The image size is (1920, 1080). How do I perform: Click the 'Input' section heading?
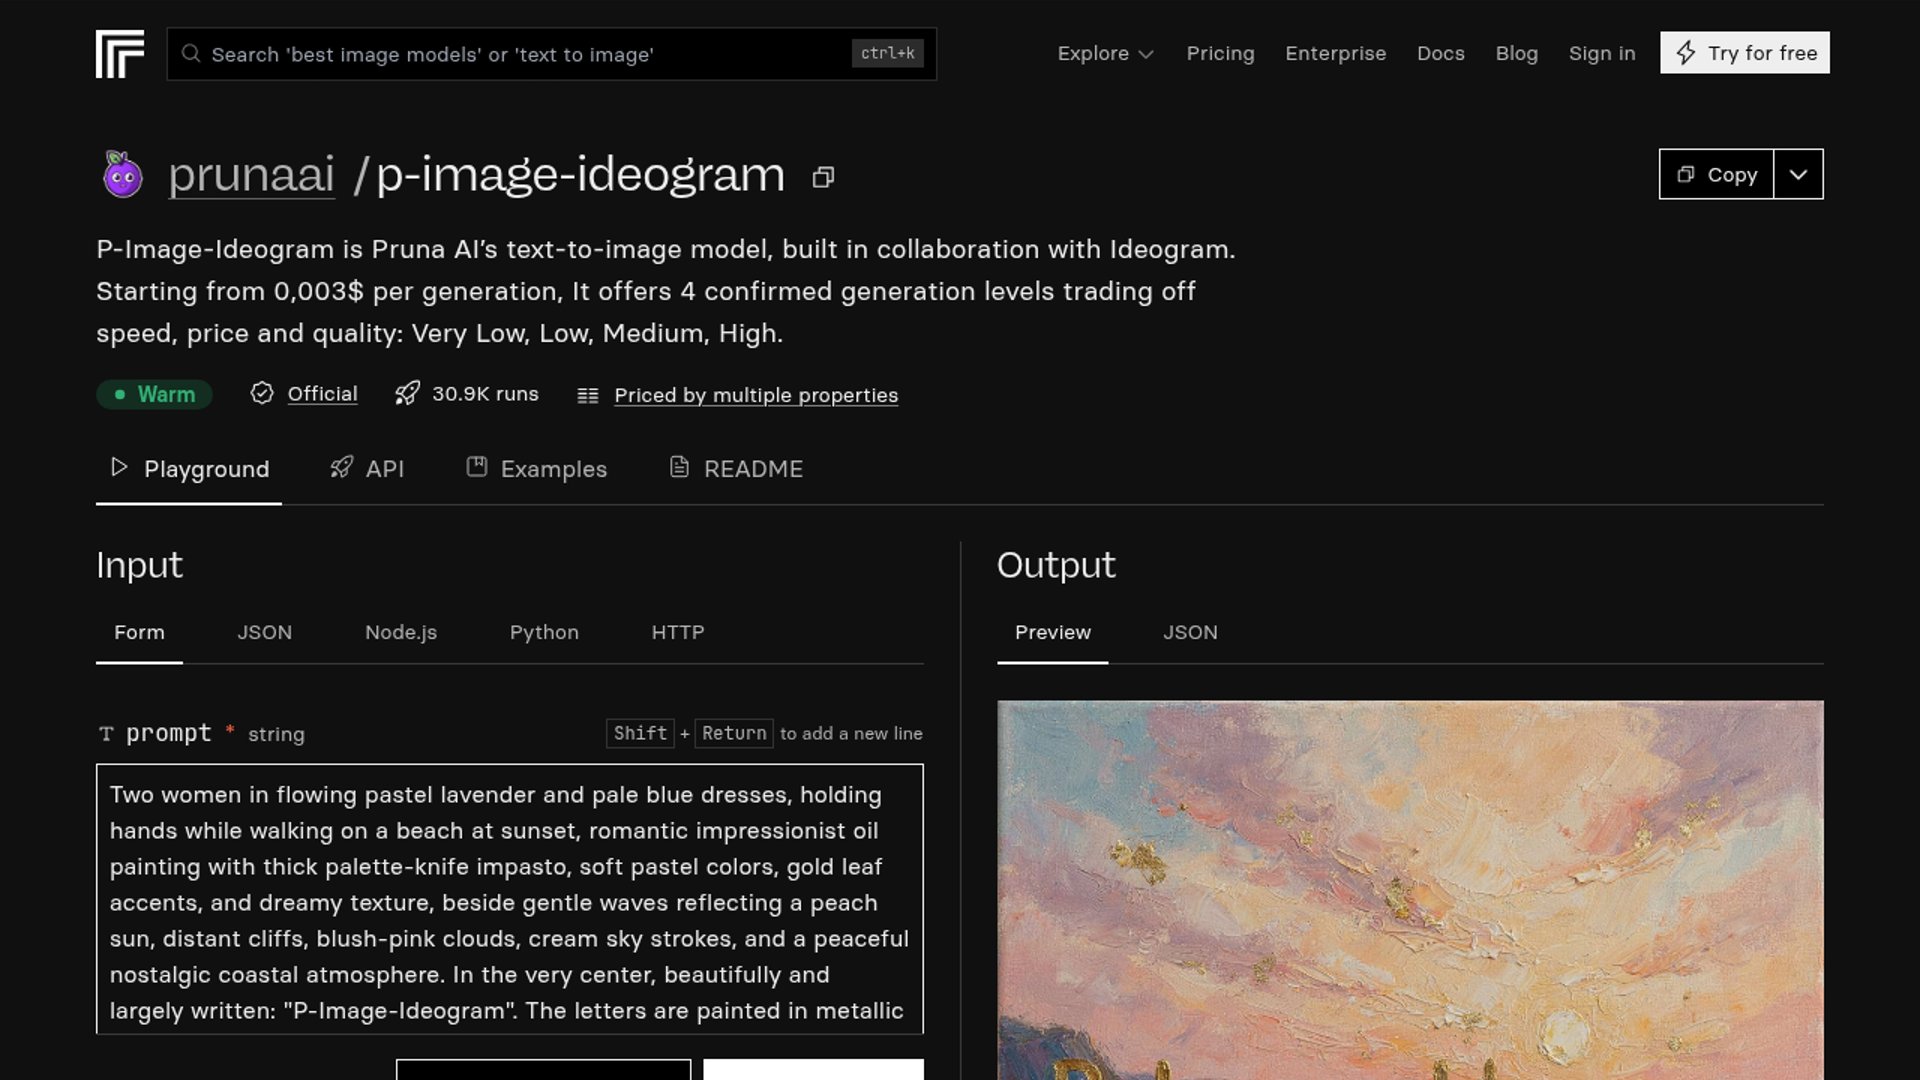pos(139,565)
